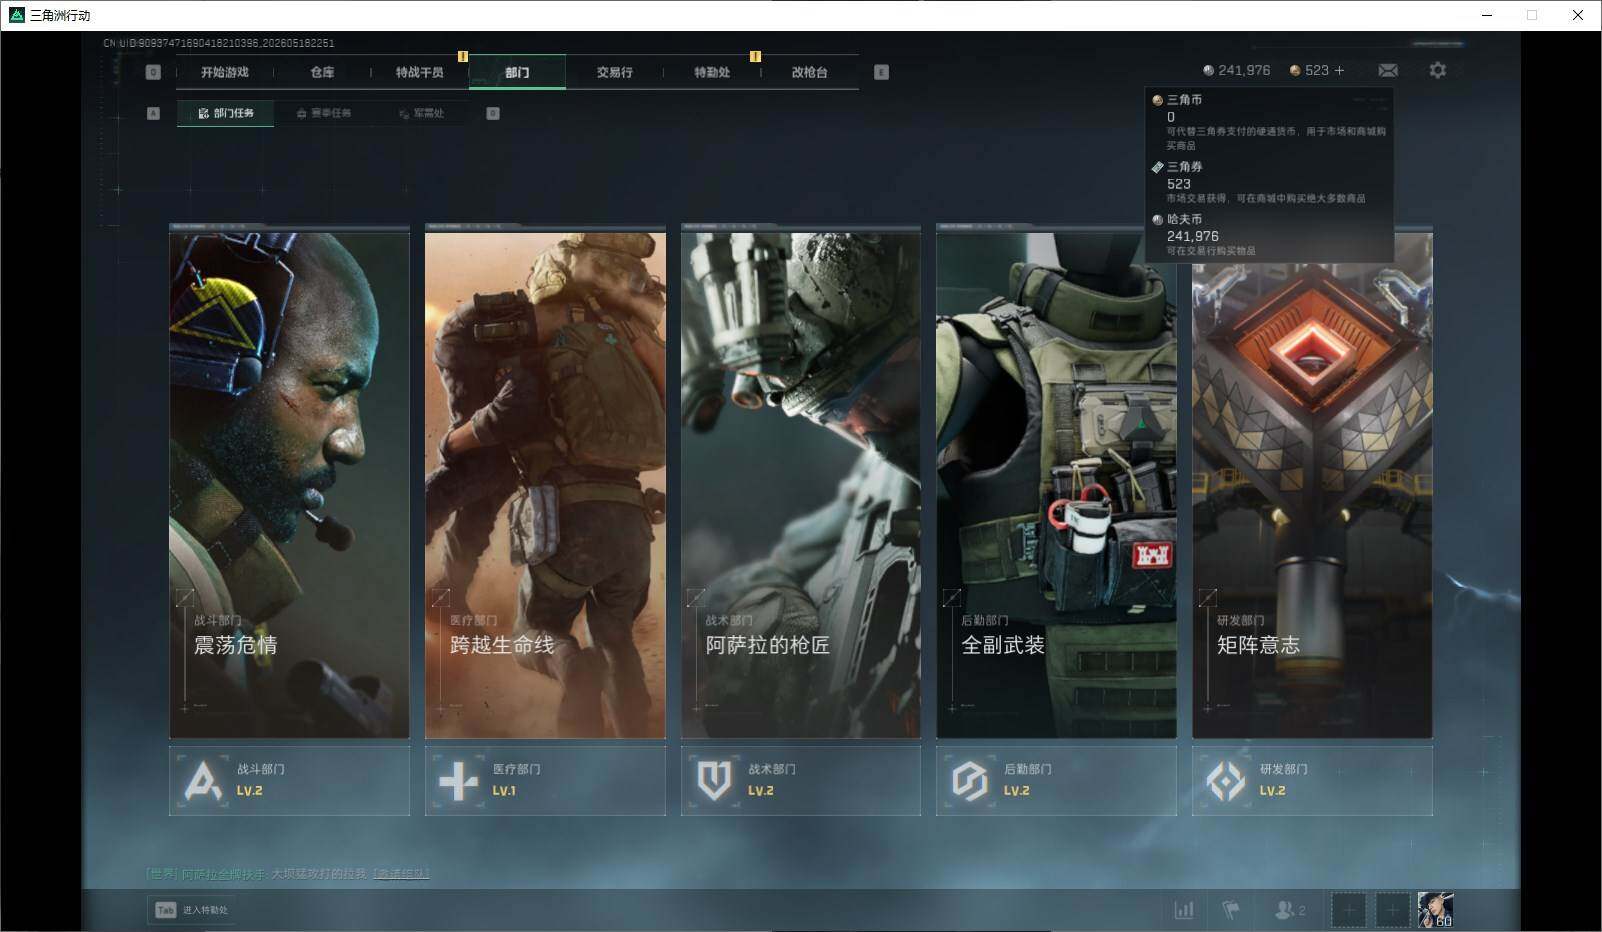Switch to the 仓库 tab

pos(322,72)
